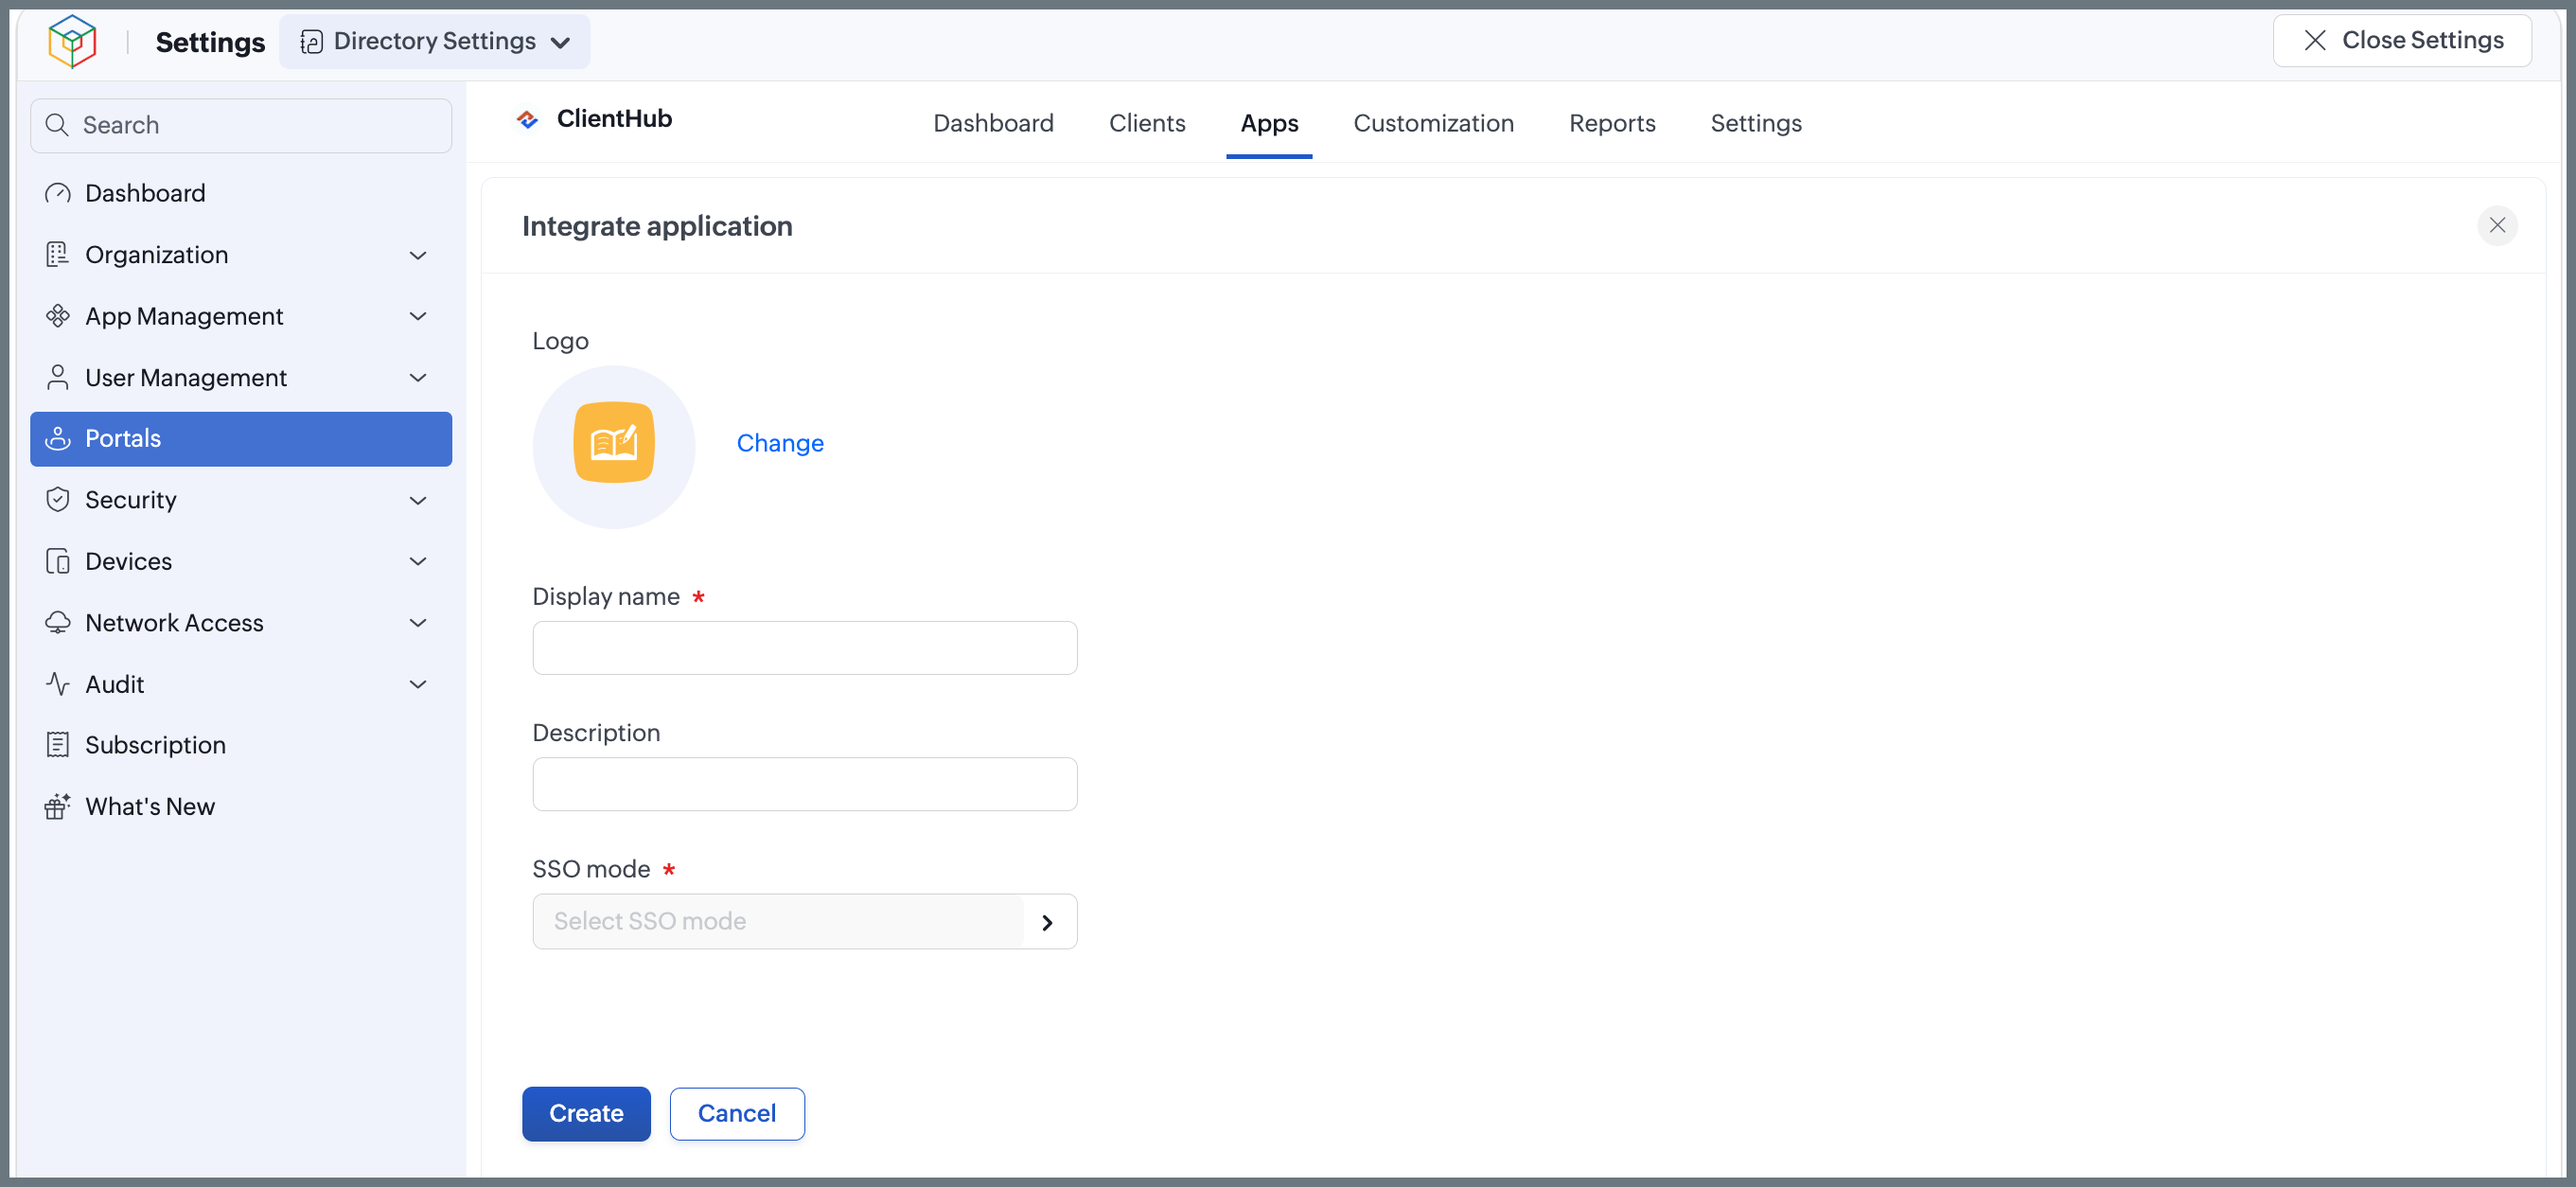Open the ClientHub Settings tab

1756,123
